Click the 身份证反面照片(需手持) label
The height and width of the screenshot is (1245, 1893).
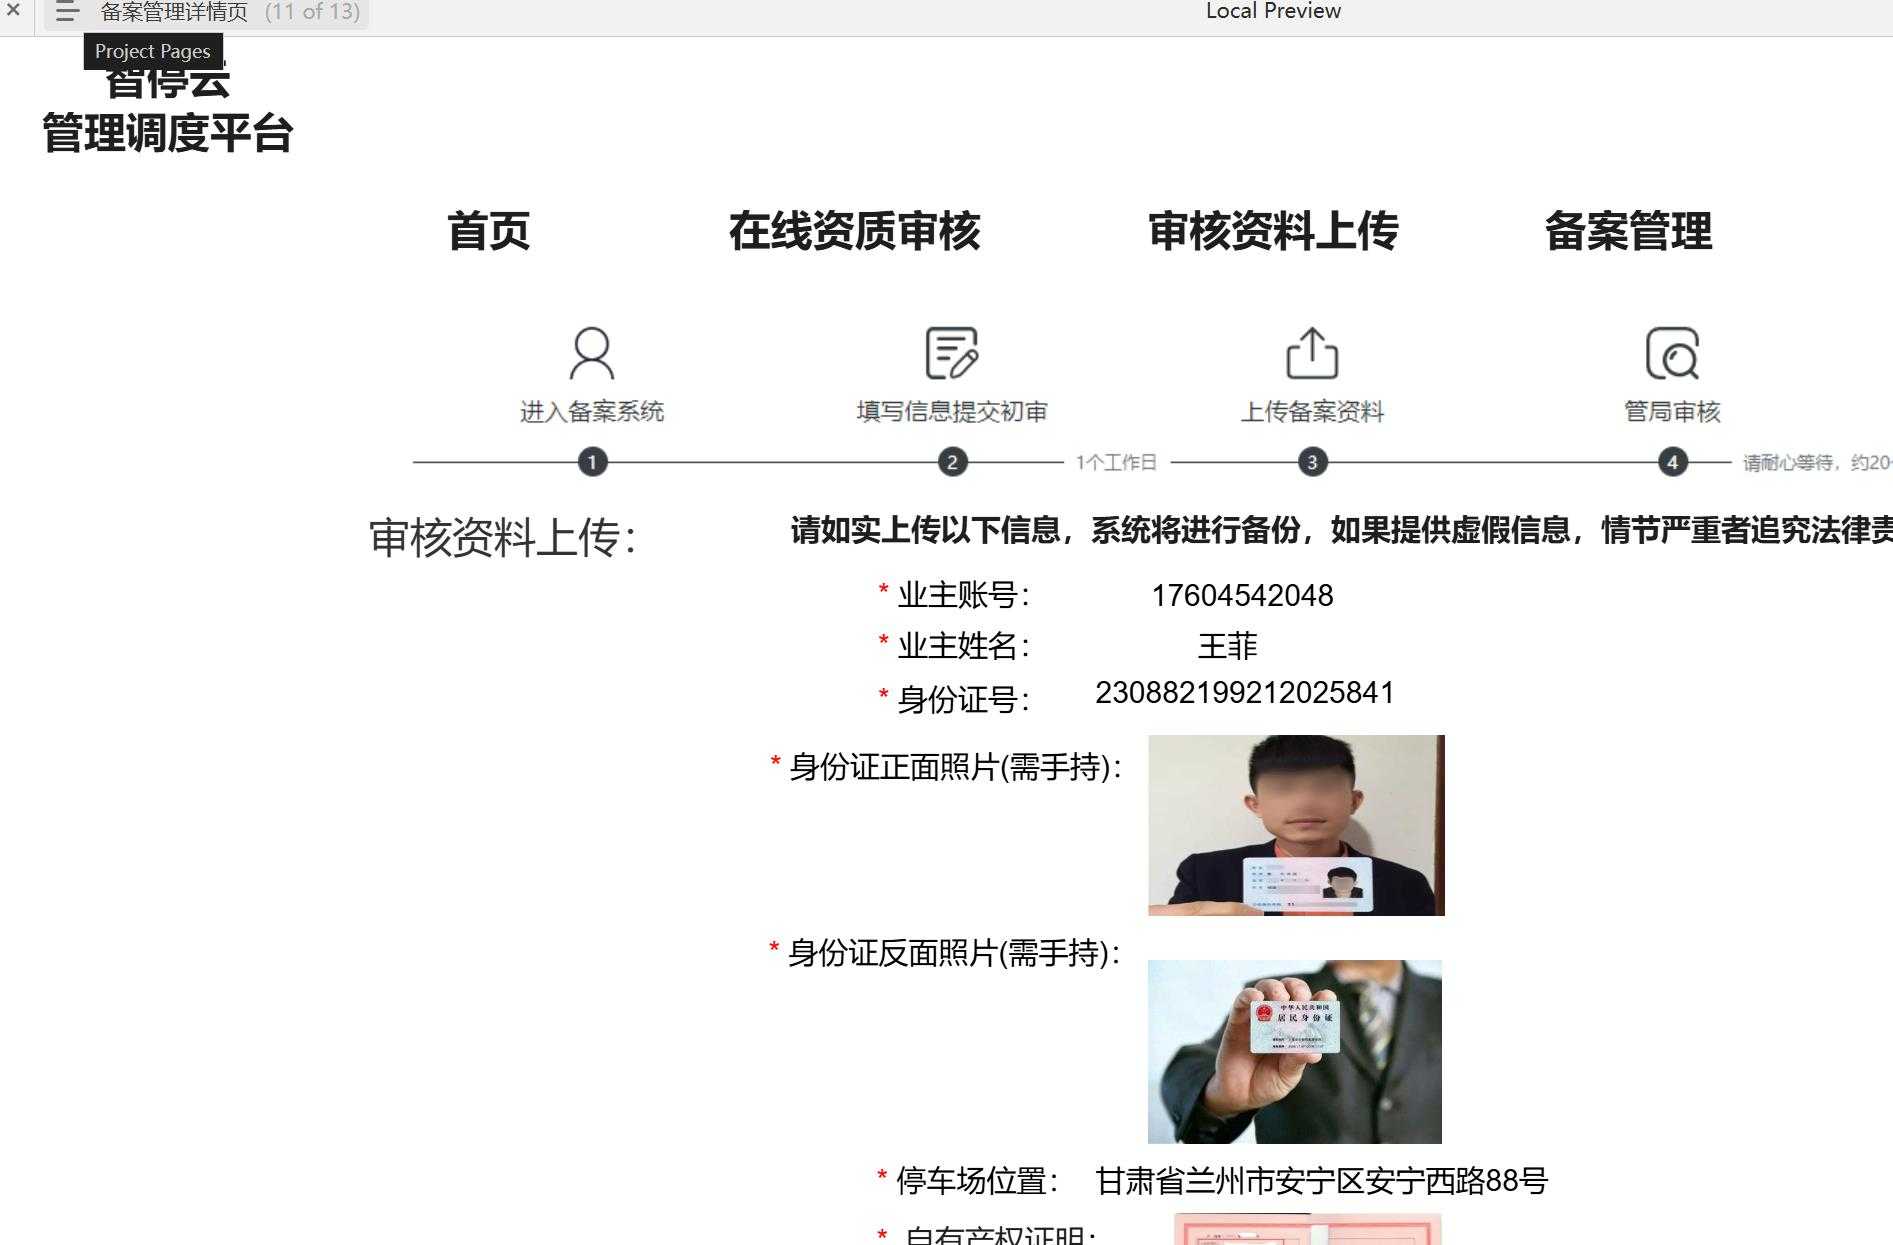click(x=954, y=953)
